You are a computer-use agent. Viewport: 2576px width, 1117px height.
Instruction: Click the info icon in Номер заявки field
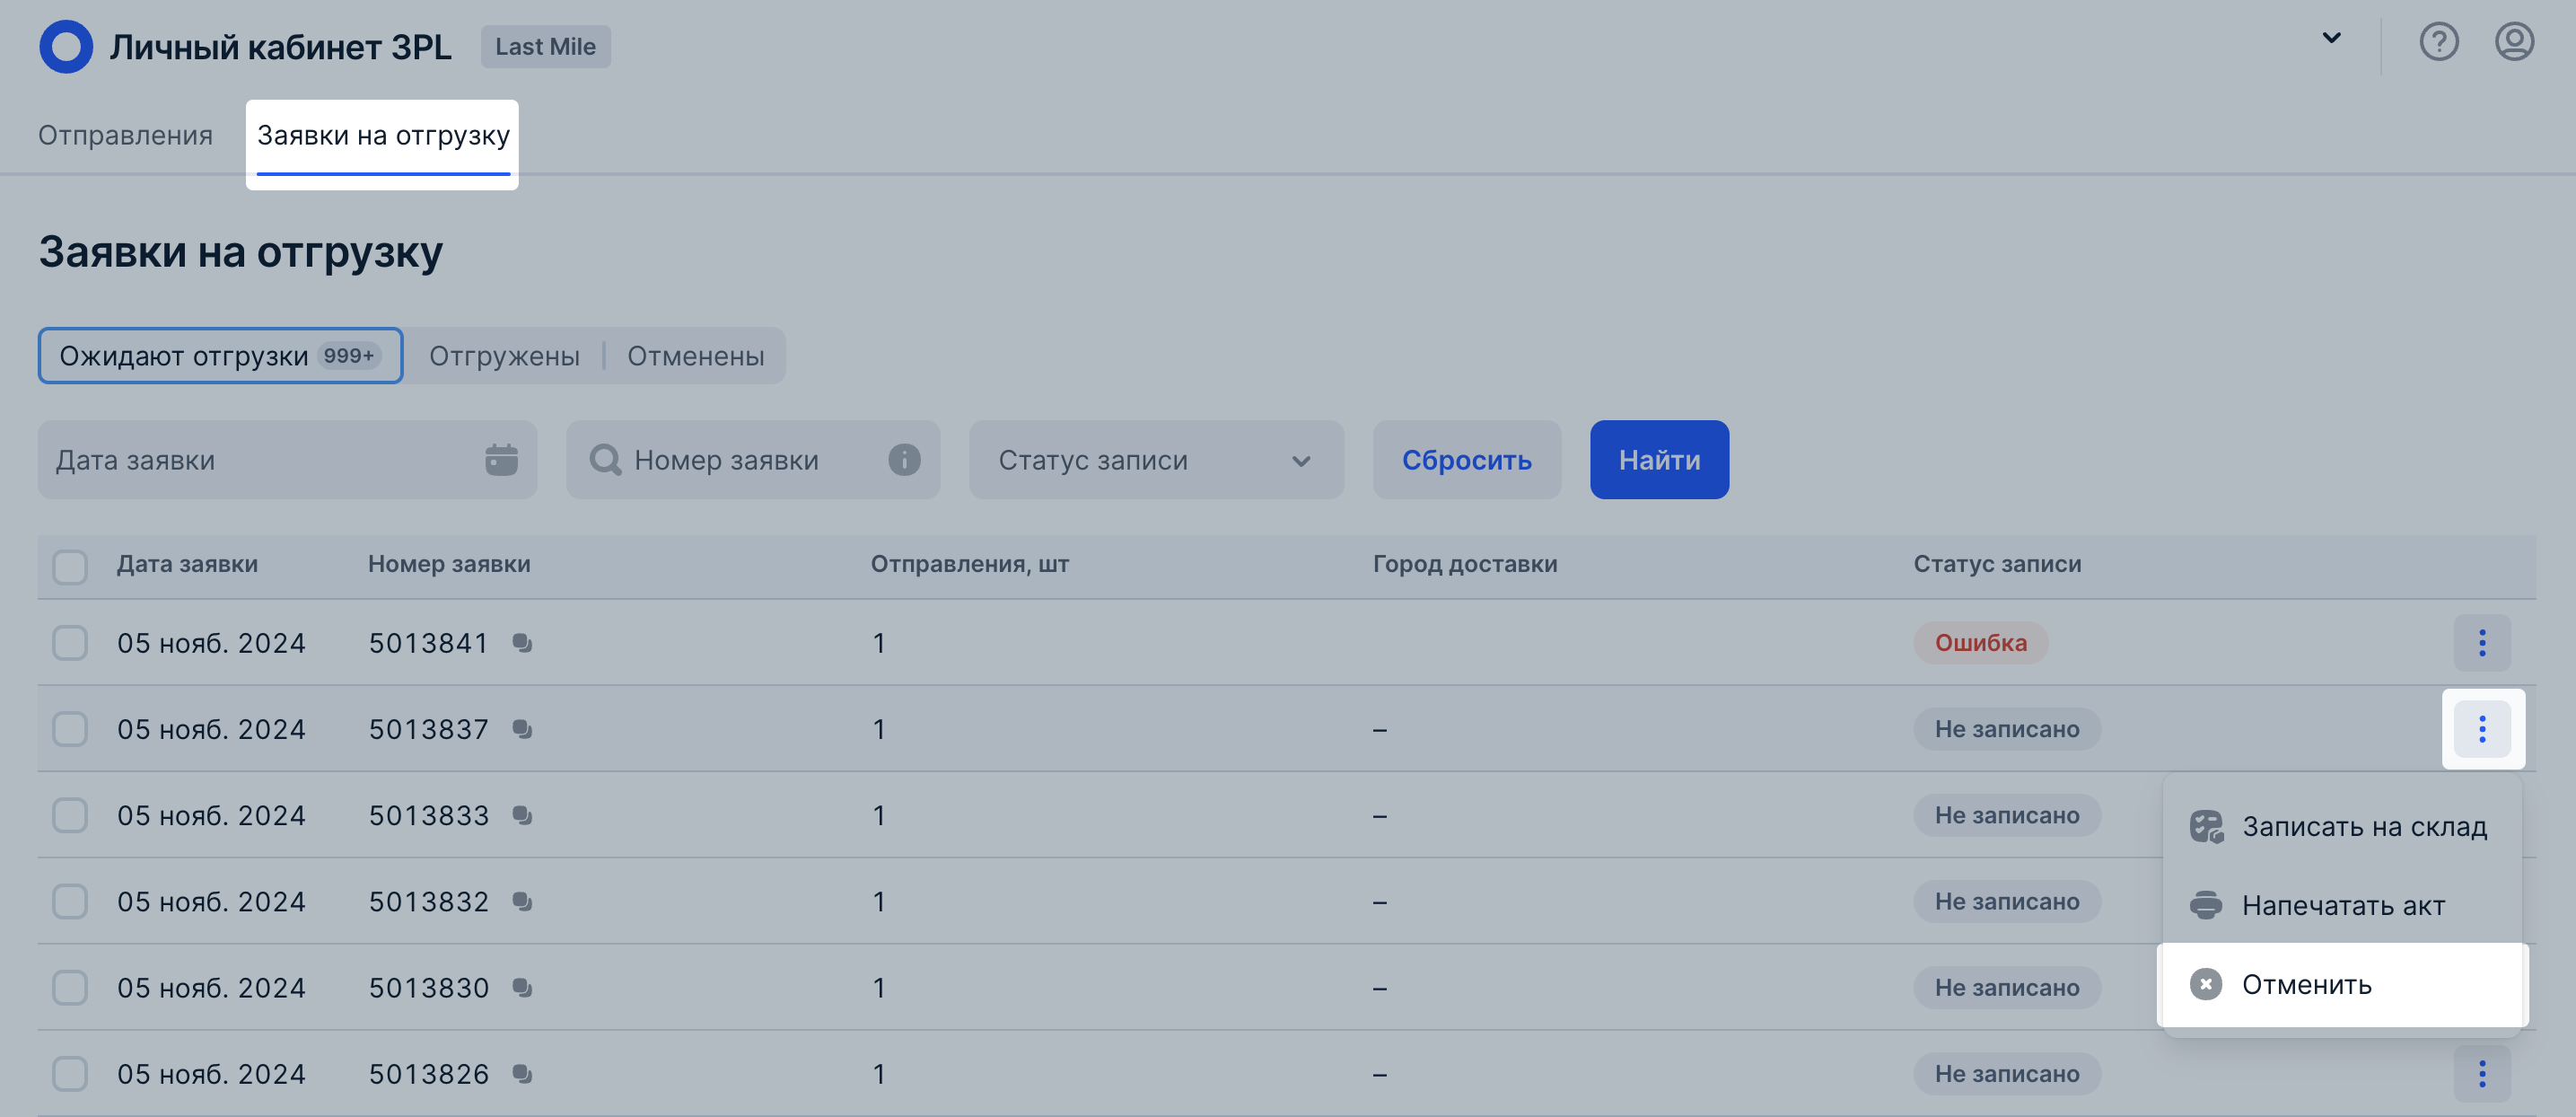pyautogui.click(x=904, y=460)
